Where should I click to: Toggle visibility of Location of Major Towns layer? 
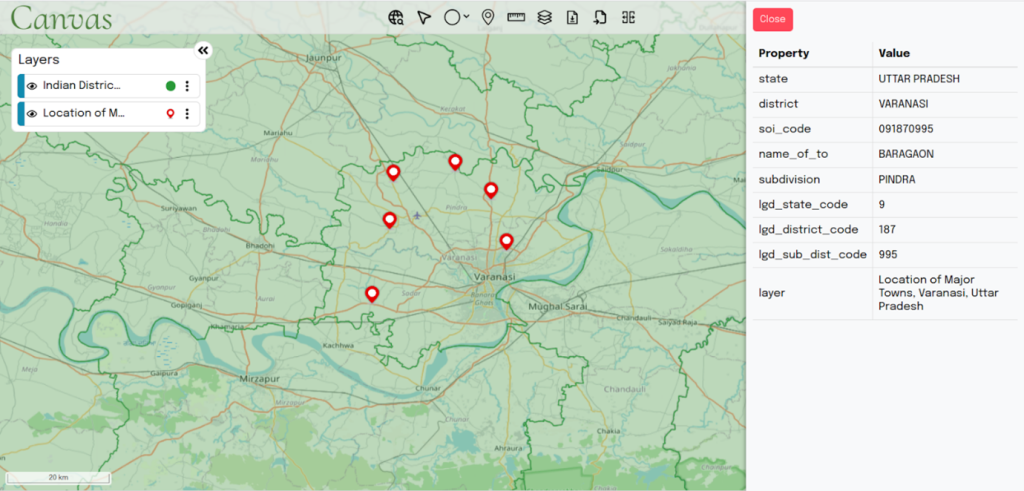[x=32, y=114]
